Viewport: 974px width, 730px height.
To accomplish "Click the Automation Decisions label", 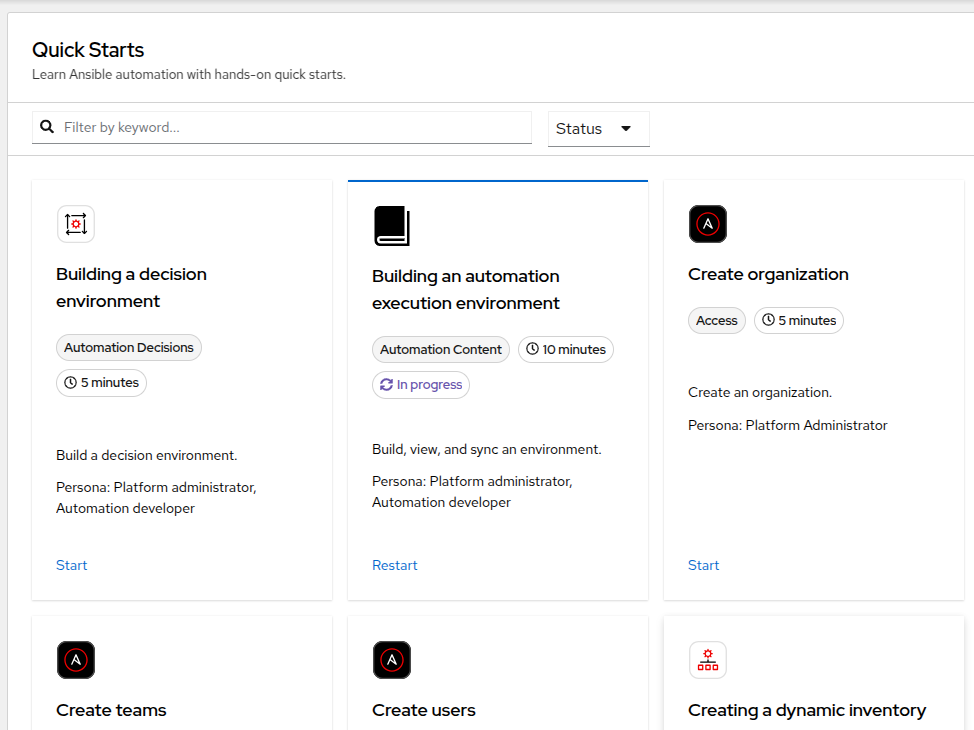I will pyautogui.click(x=129, y=348).
